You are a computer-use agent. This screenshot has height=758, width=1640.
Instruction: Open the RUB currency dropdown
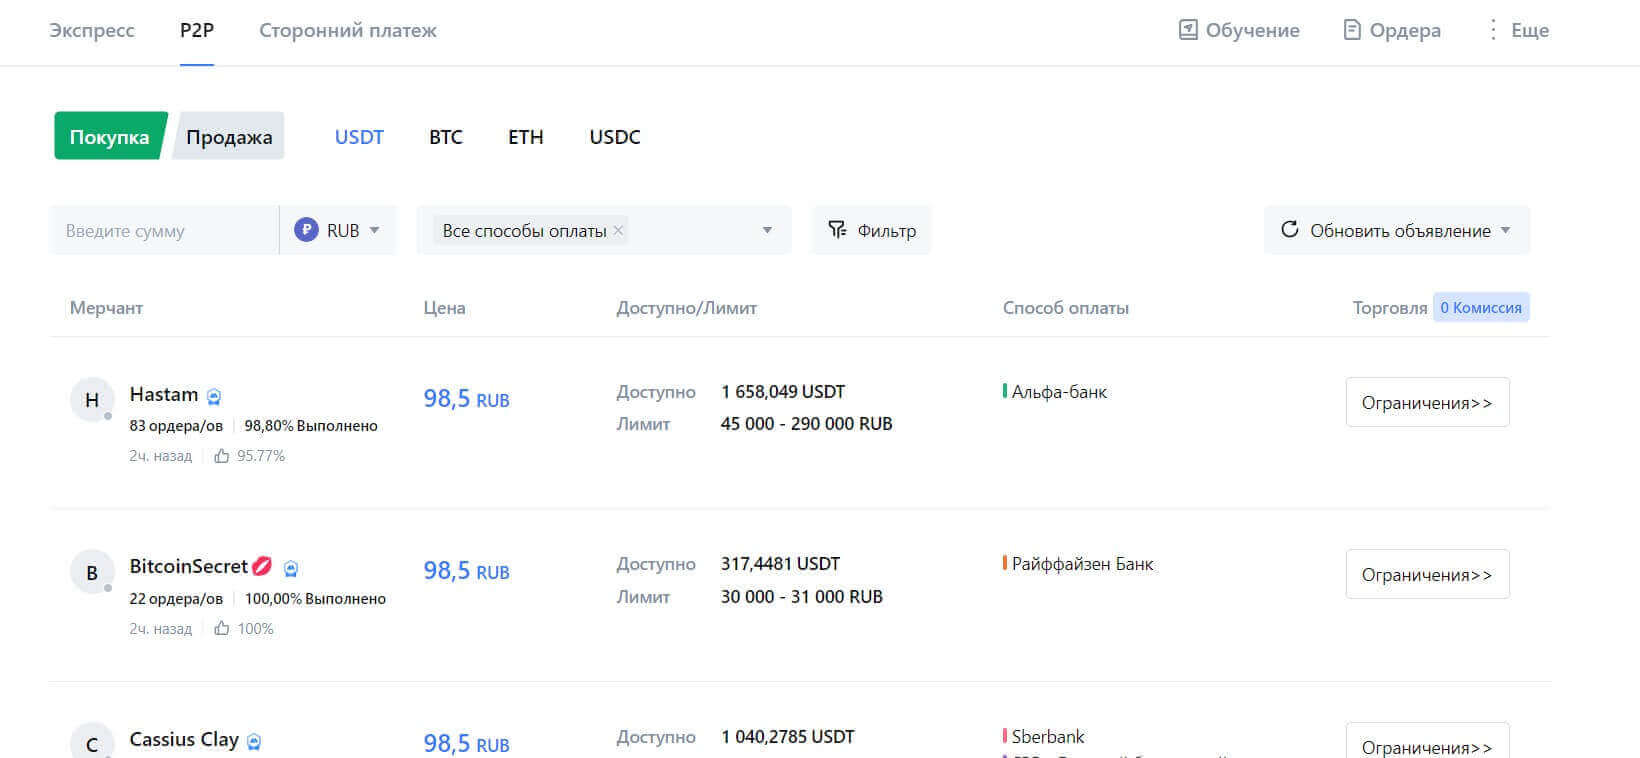[338, 230]
